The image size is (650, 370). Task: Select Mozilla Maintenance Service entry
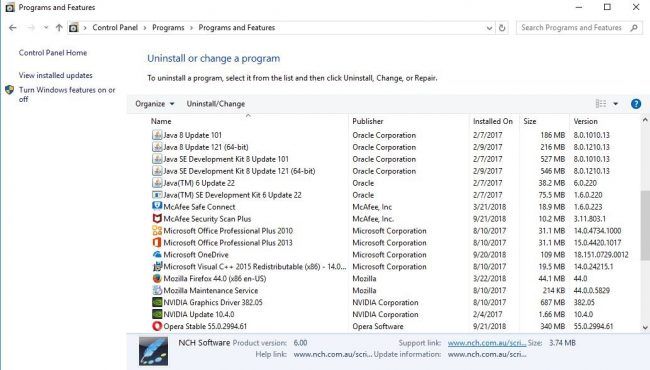tap(211, 291)
